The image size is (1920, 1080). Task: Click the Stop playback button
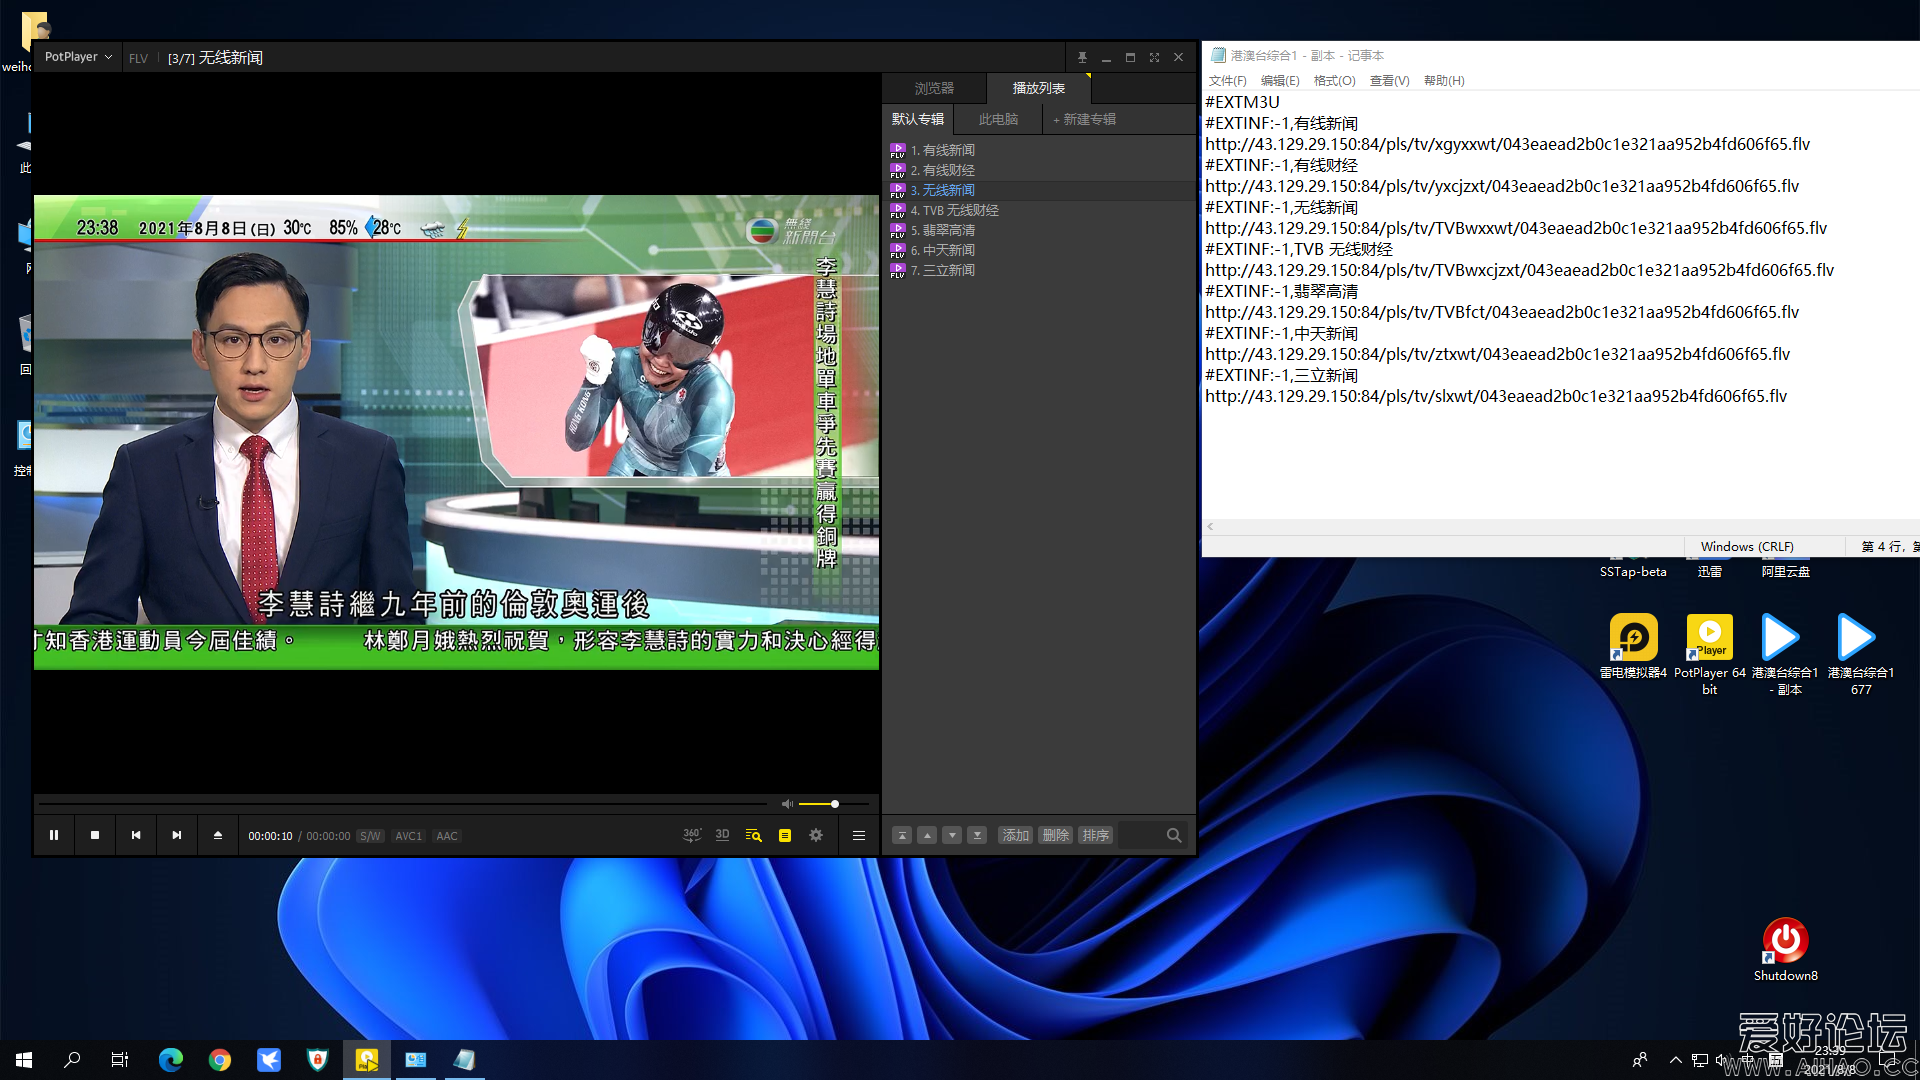click(95, 835)
